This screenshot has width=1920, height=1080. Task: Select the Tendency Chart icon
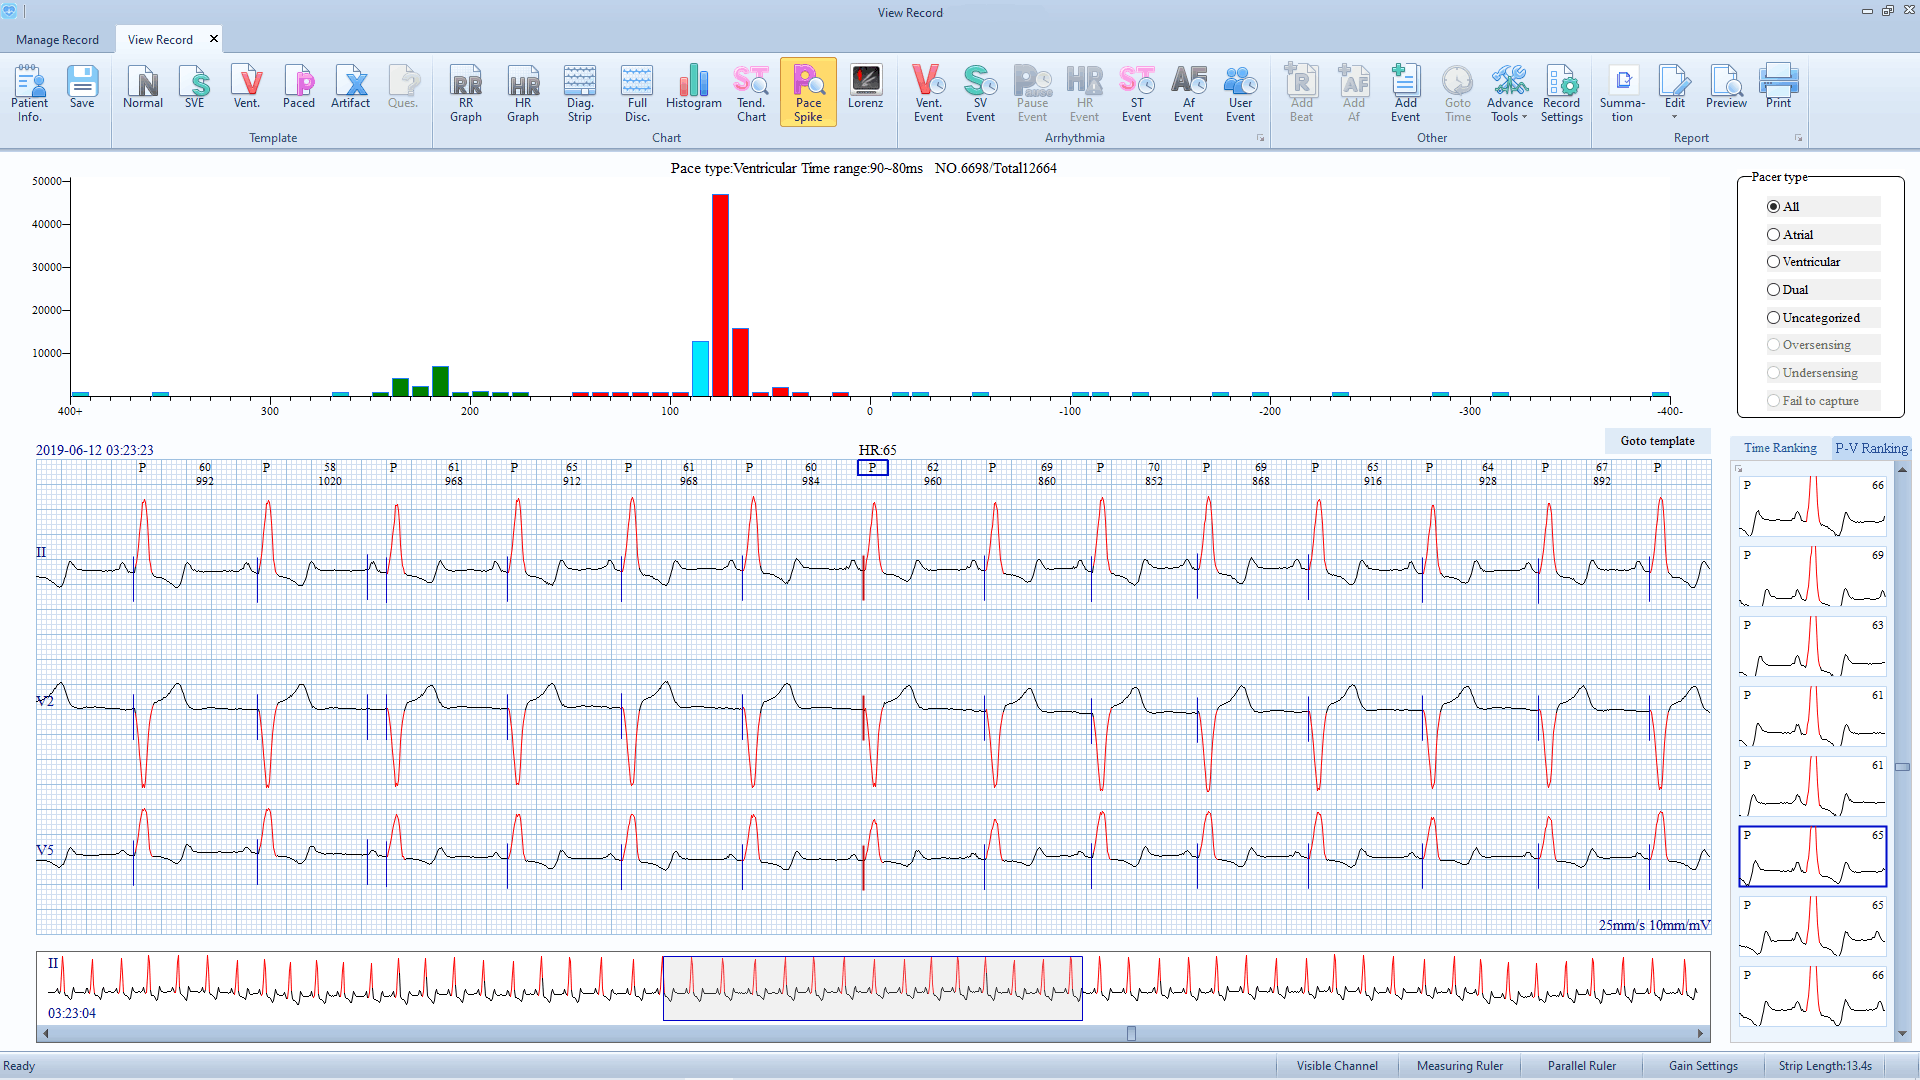click(752, 92)
